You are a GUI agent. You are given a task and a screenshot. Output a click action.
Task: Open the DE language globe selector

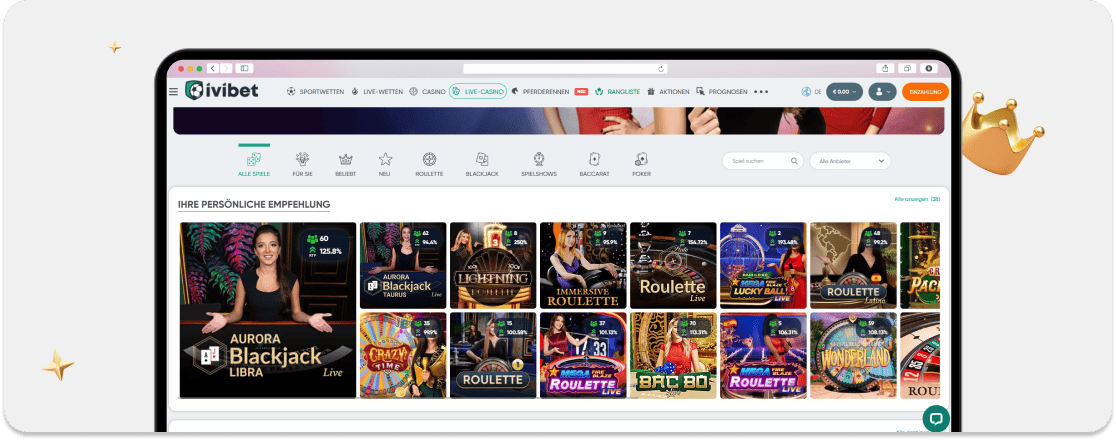[811, 92]
